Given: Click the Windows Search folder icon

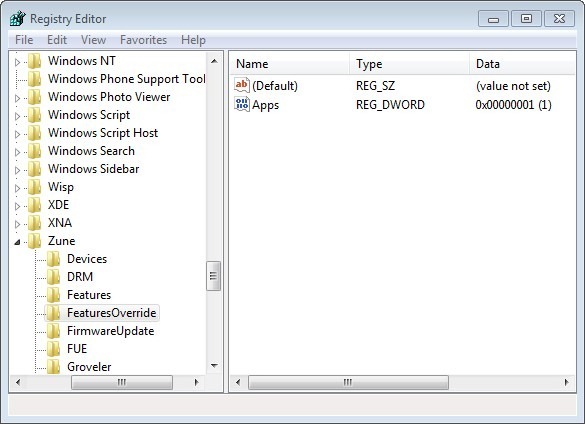Looking at the screenshot, I should pyautogui.click(x=35, y=151).
